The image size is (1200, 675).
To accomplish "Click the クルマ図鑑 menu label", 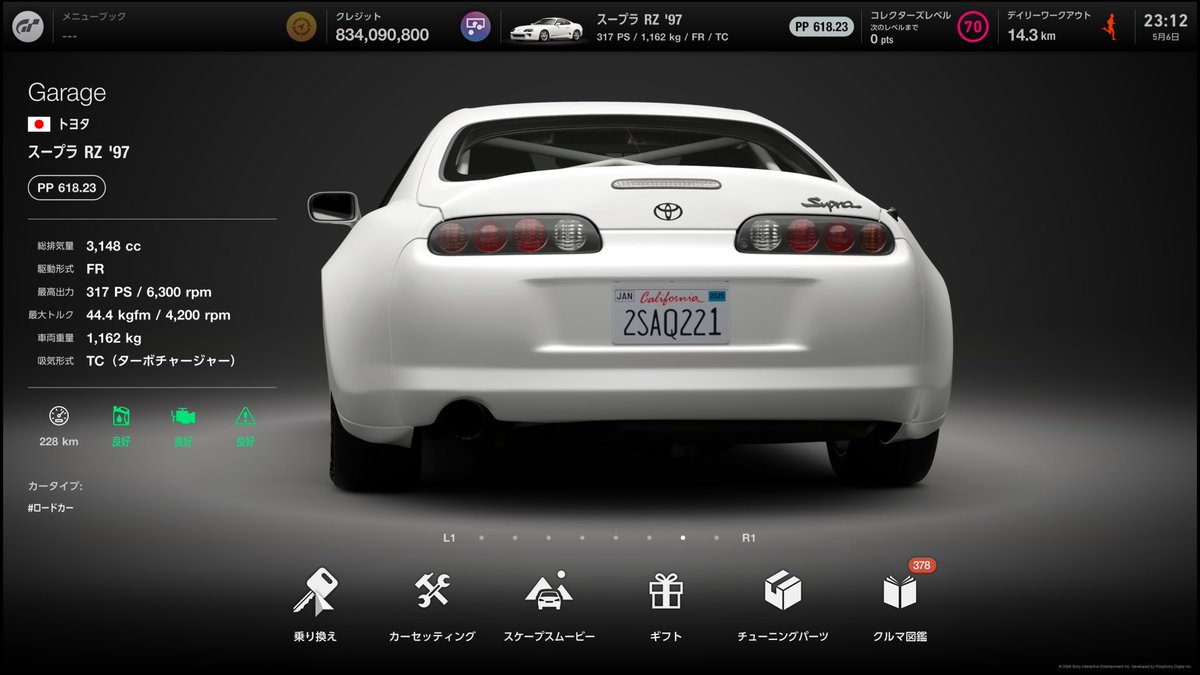I will 900,636.
